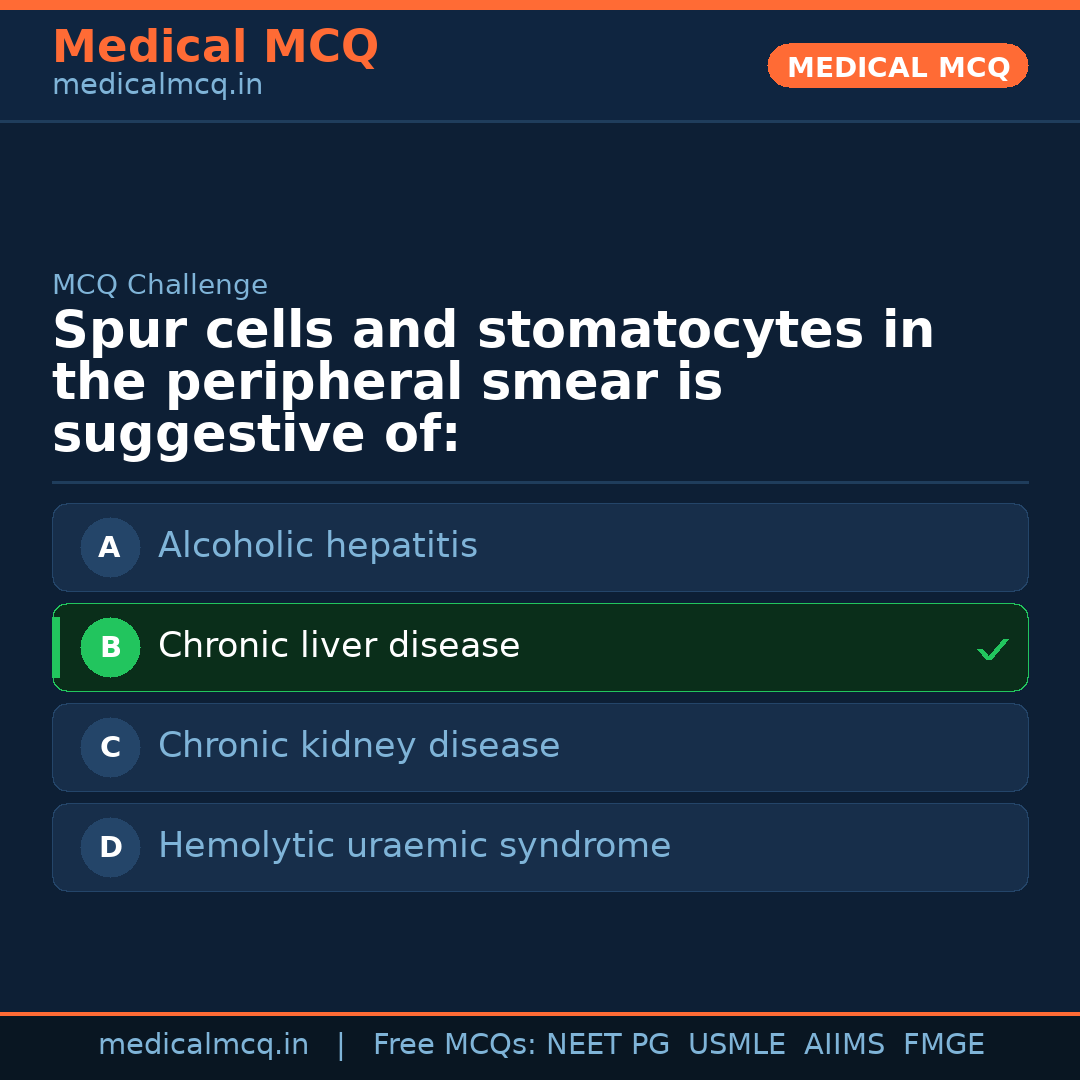Click the MCQ Challenge label

160,285
